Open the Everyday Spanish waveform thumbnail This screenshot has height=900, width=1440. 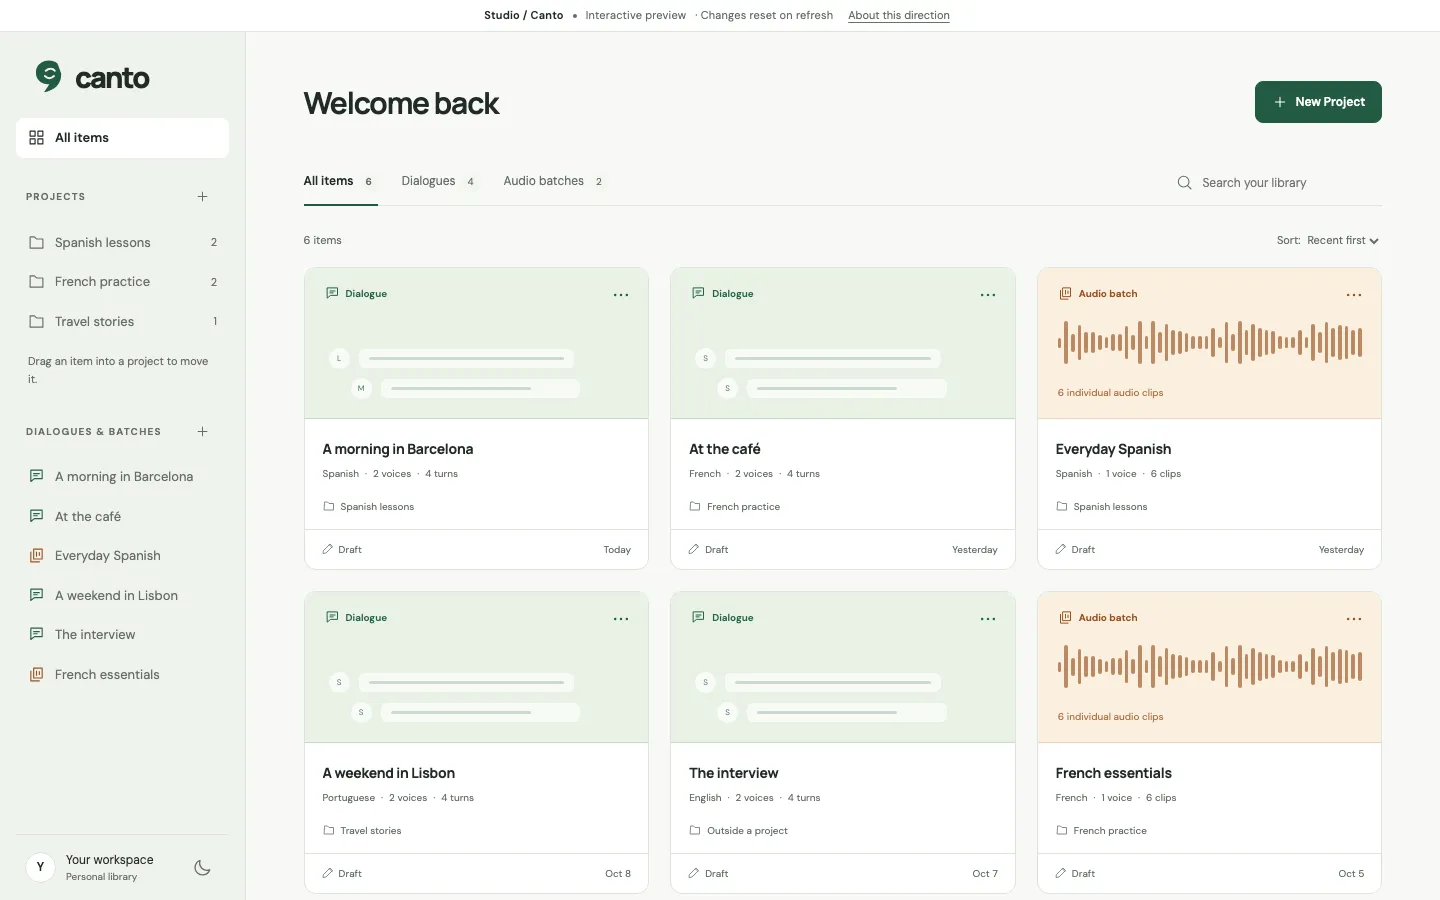click(x=1209, y=343)
